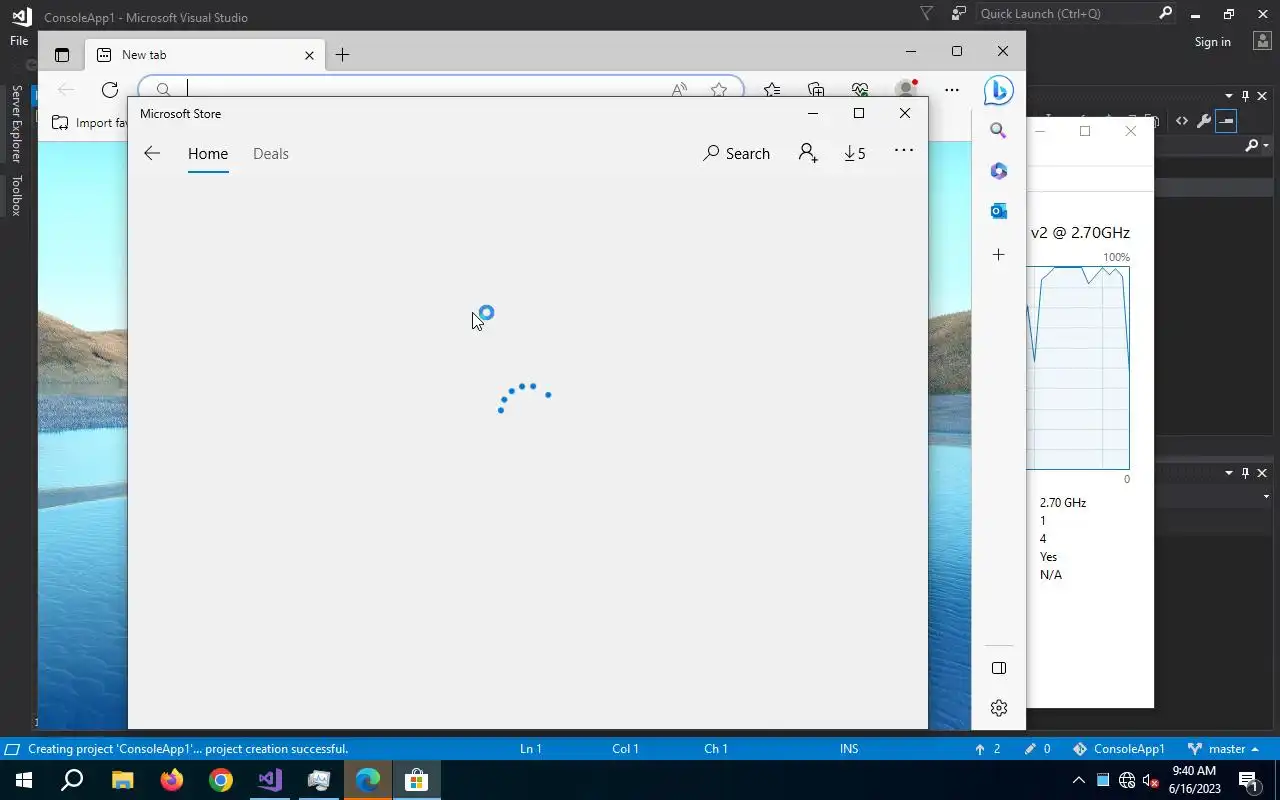The height and width of the screenshot is (800, 1280).
Task: Open ConsoleApp1 repository in status bar
Action: tap(1119, 749)
